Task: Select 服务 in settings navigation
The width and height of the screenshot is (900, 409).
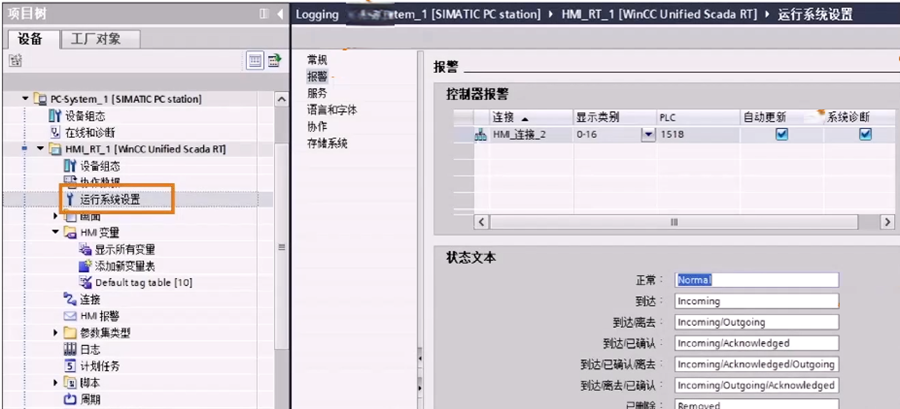Action: (317, 93)
